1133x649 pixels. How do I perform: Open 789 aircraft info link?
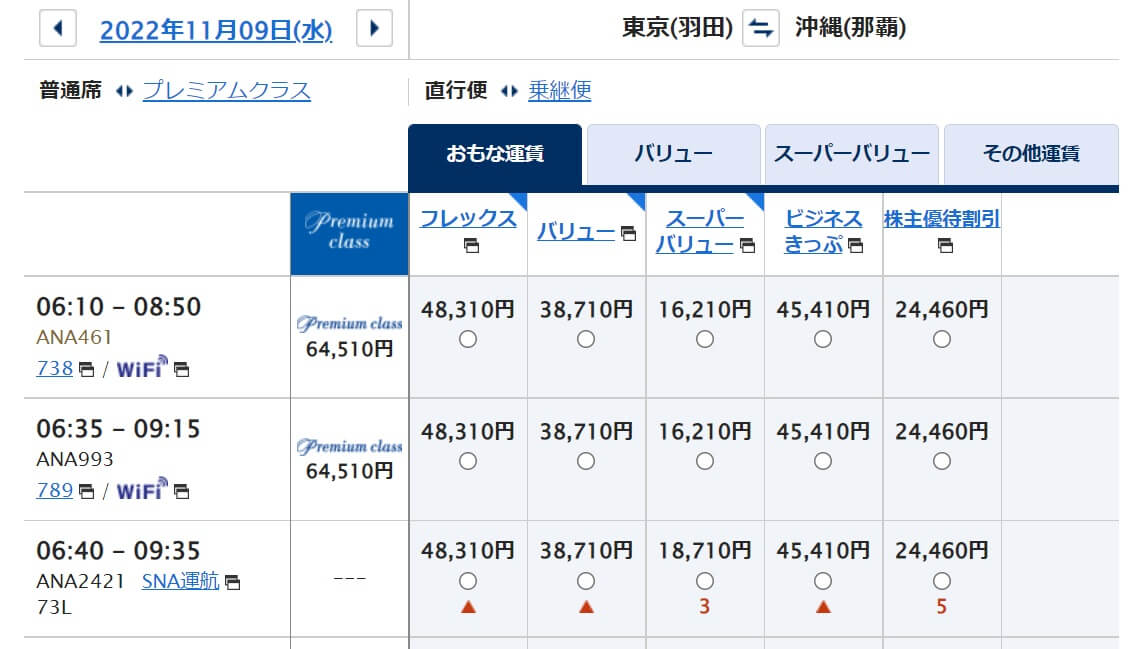click(54, 490)
